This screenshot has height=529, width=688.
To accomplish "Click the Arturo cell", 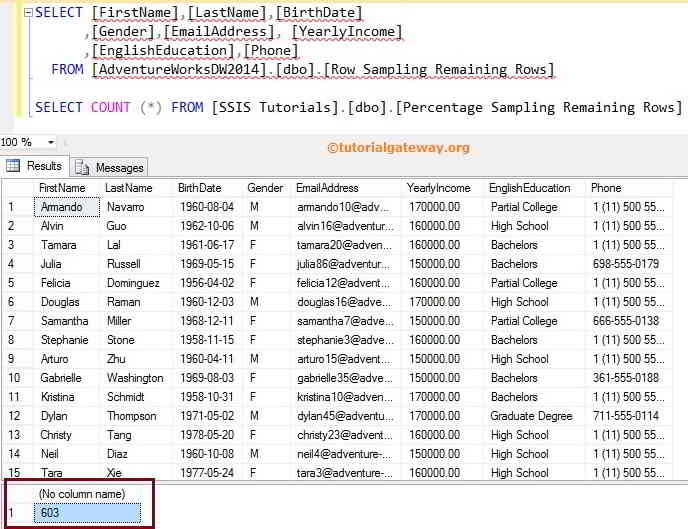I will click(67, 359).
